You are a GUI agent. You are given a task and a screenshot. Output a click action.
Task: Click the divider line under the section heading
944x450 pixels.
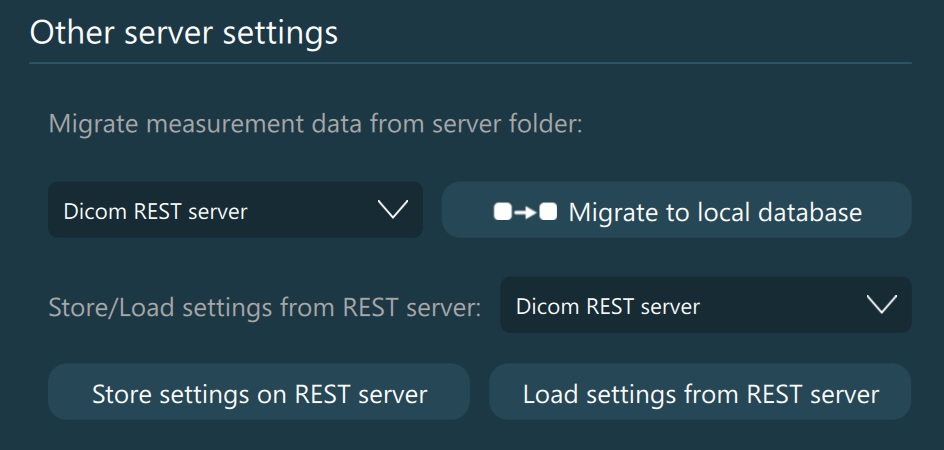pos(470,63)
